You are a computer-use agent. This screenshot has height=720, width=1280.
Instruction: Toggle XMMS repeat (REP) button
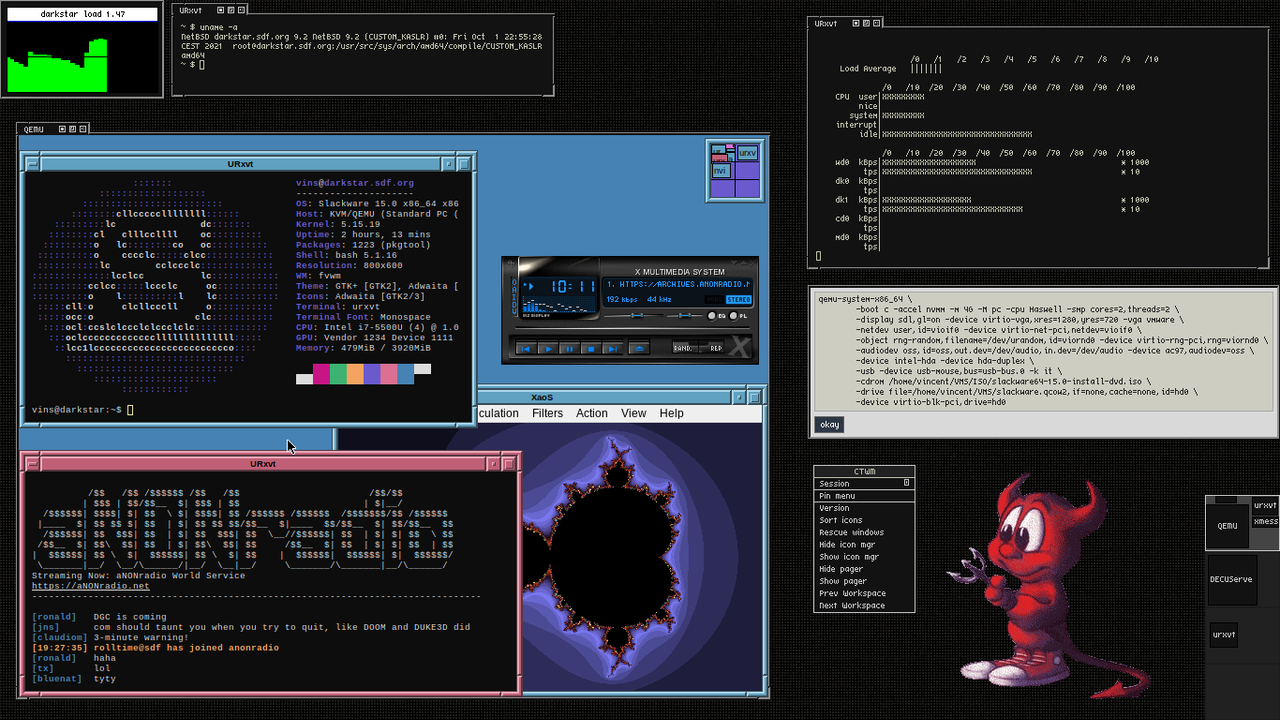click(711, 347)
